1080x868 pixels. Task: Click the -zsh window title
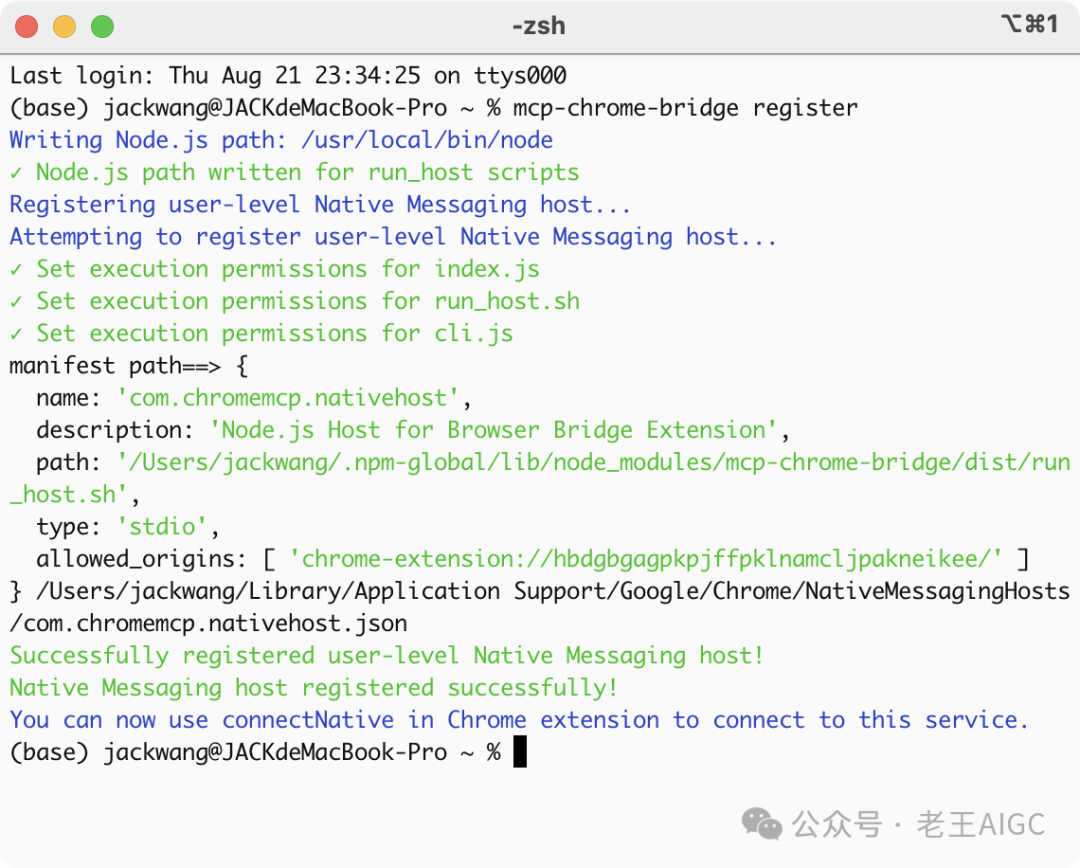coord(539,26)
